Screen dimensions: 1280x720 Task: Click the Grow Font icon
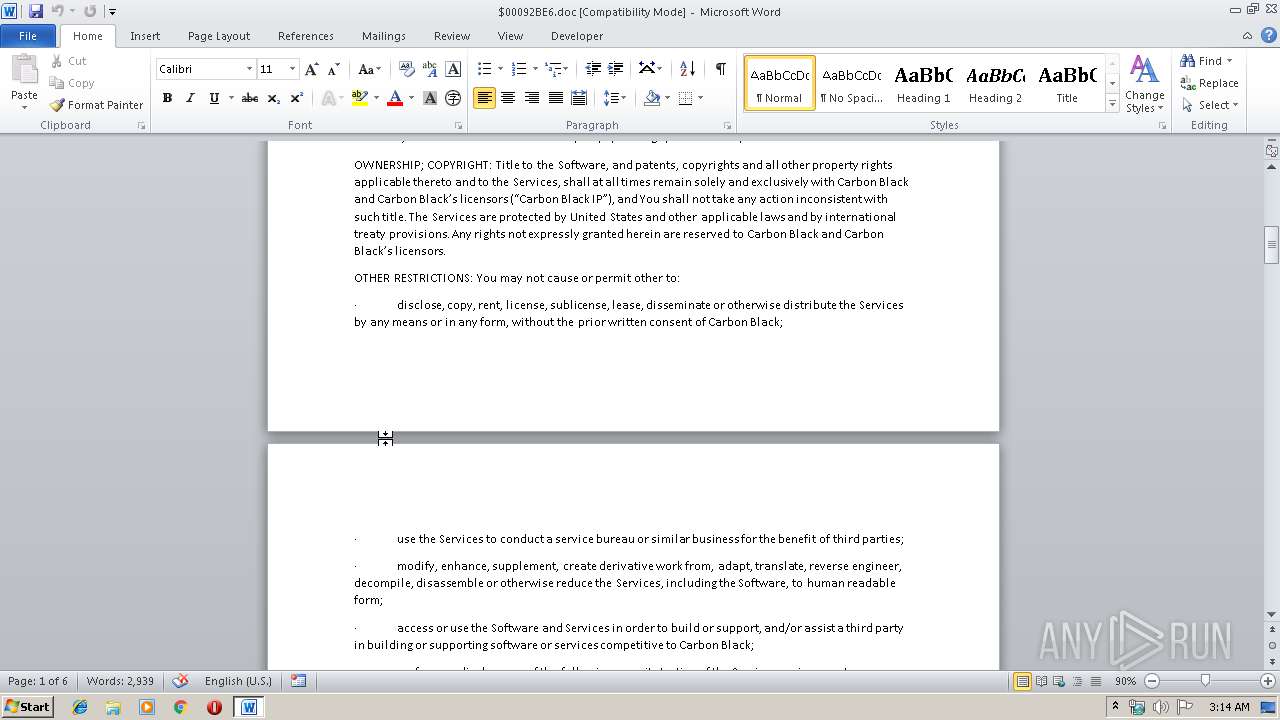pyautogui.click(x=312, y=69)
